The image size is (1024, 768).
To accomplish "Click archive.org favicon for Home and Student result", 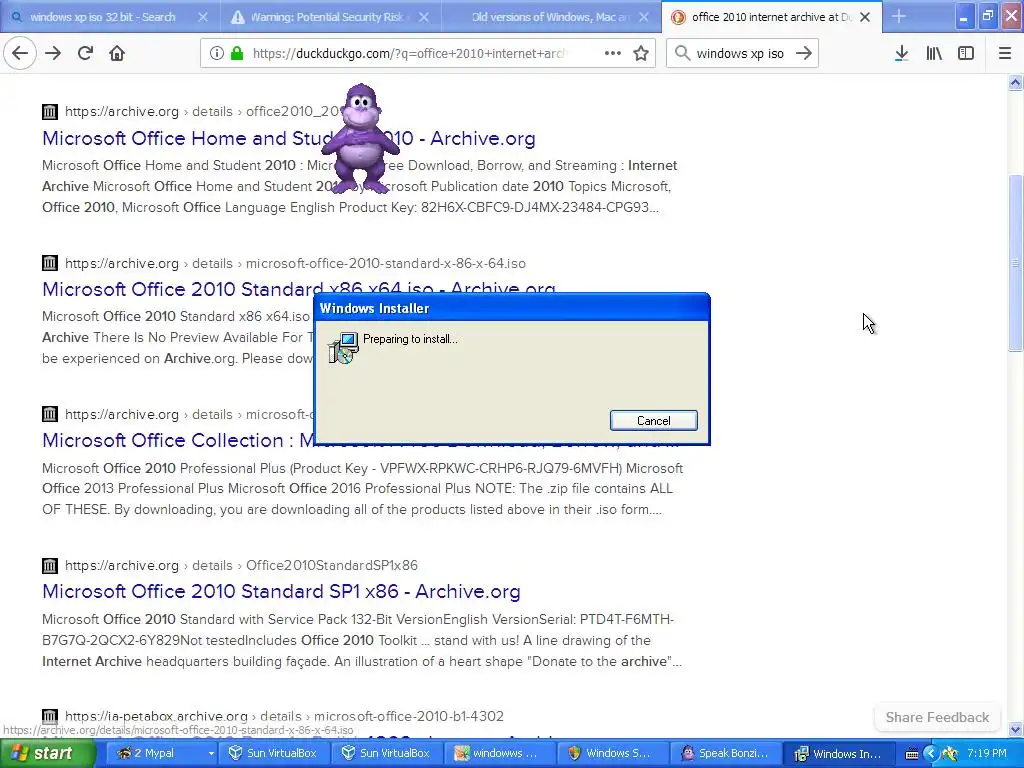I will 50,112.
